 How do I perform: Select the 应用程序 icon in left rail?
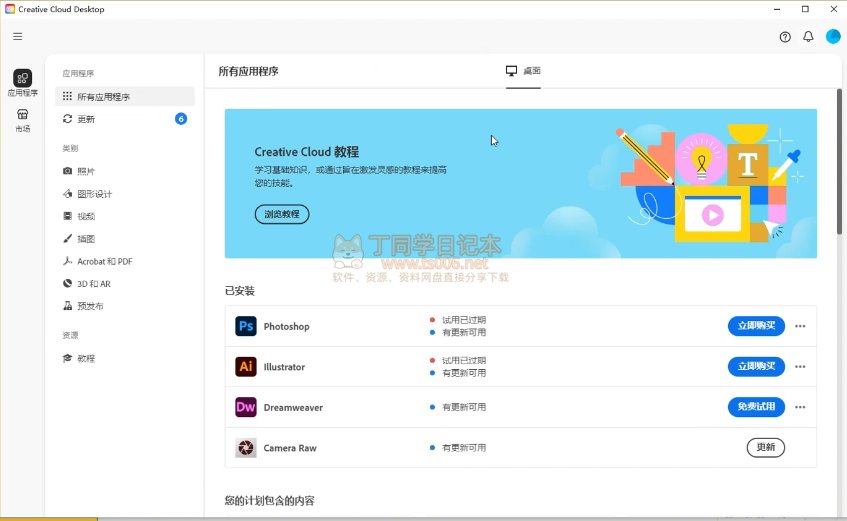click(x=22, y=82)
